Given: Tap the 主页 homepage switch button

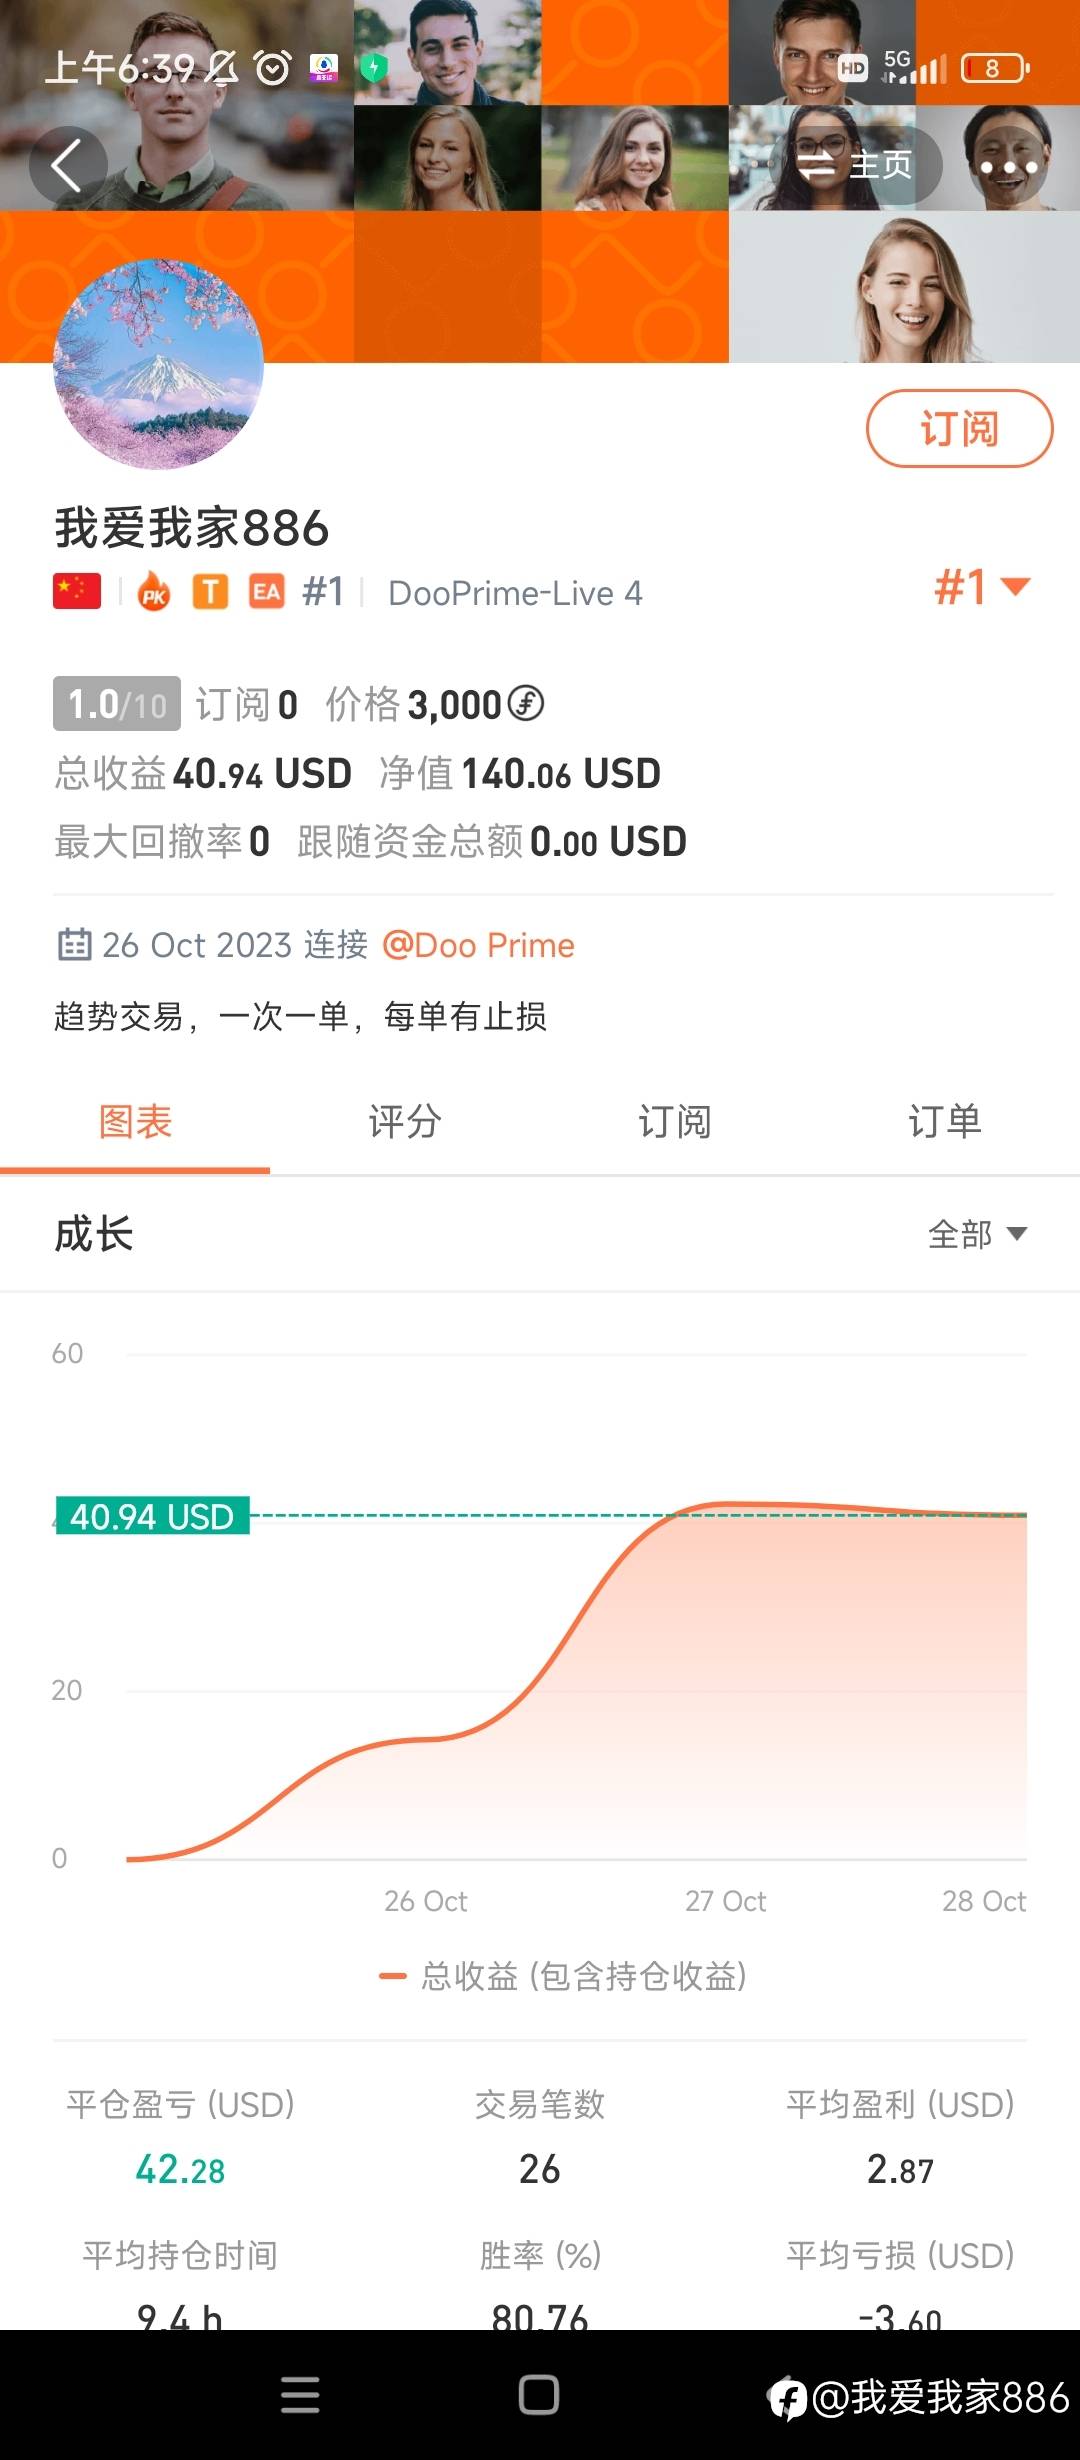Looking at the screenshot, I should 856,165.
